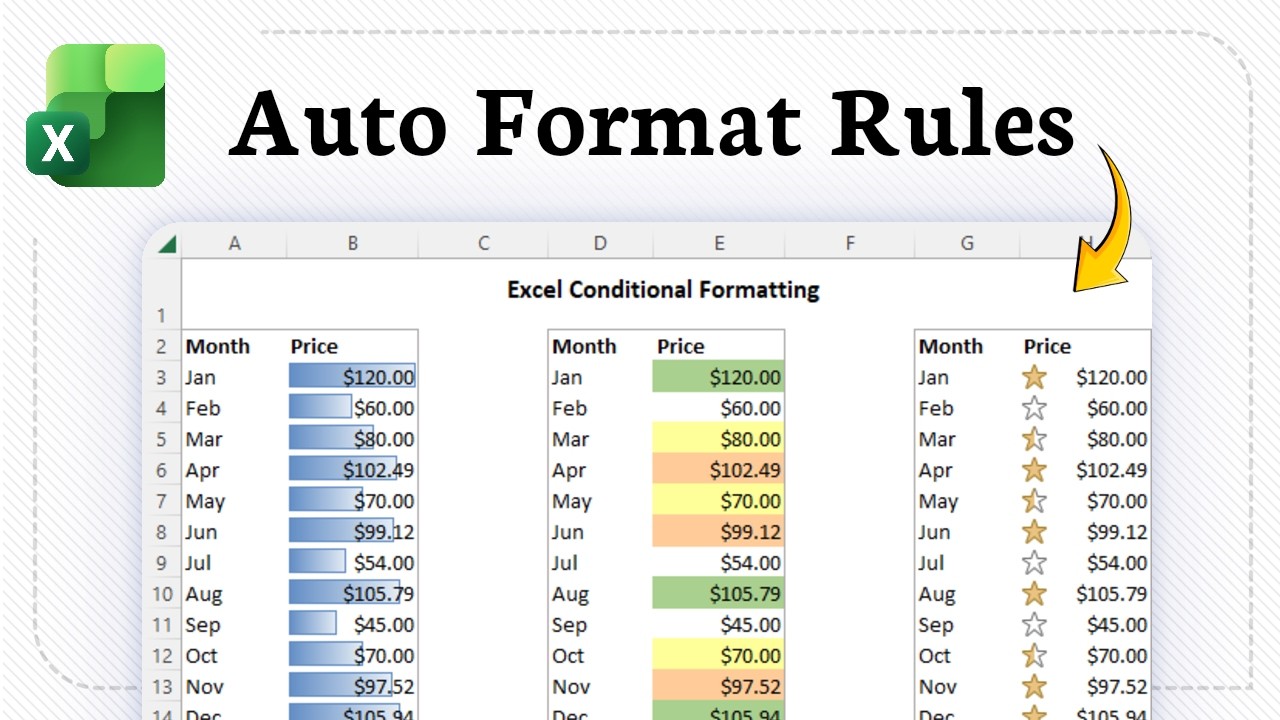Image resolution: width=1280 pixels, height=720 pixels.
Task: Click 'Mar' in column G
Action: tap(937, 439)
